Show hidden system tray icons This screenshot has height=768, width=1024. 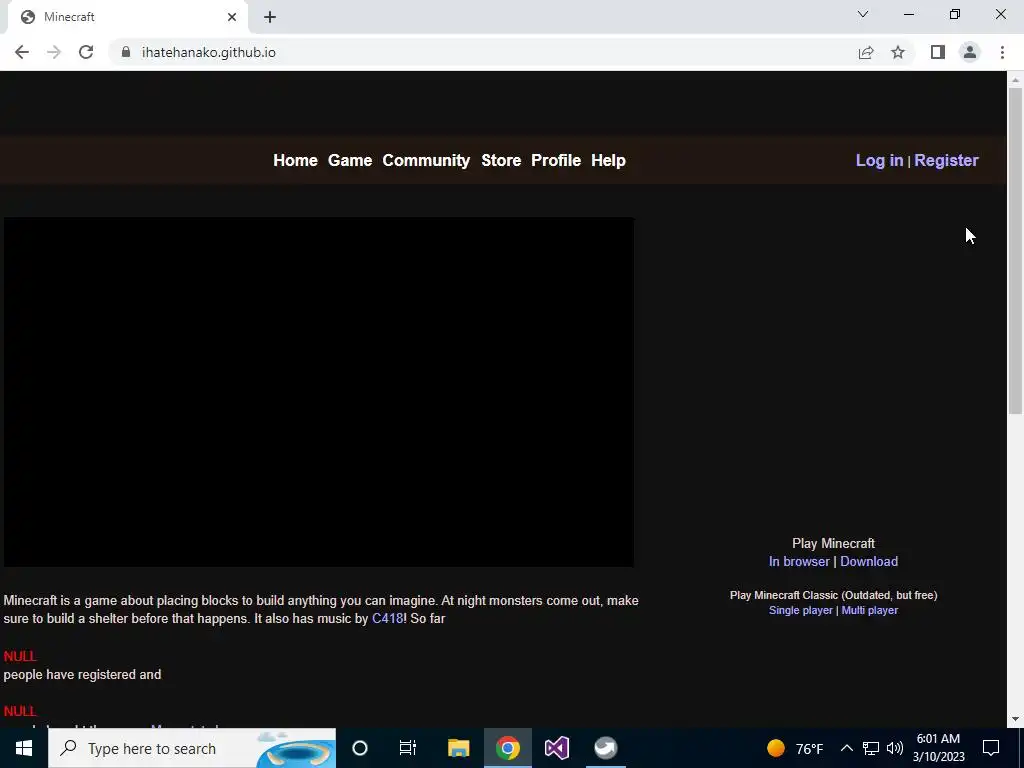click(846, 748)
